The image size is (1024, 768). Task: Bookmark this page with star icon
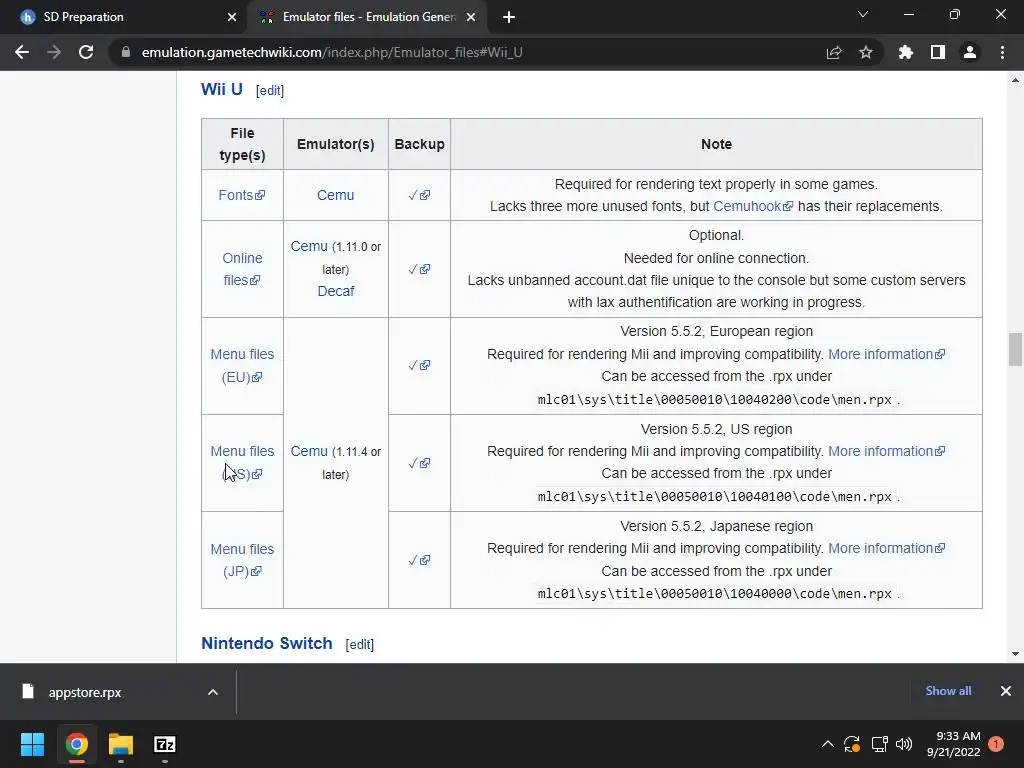[x=866, y=52]
